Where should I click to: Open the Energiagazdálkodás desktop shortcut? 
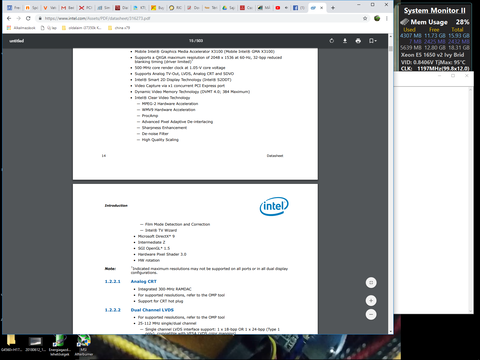[60, 345]
